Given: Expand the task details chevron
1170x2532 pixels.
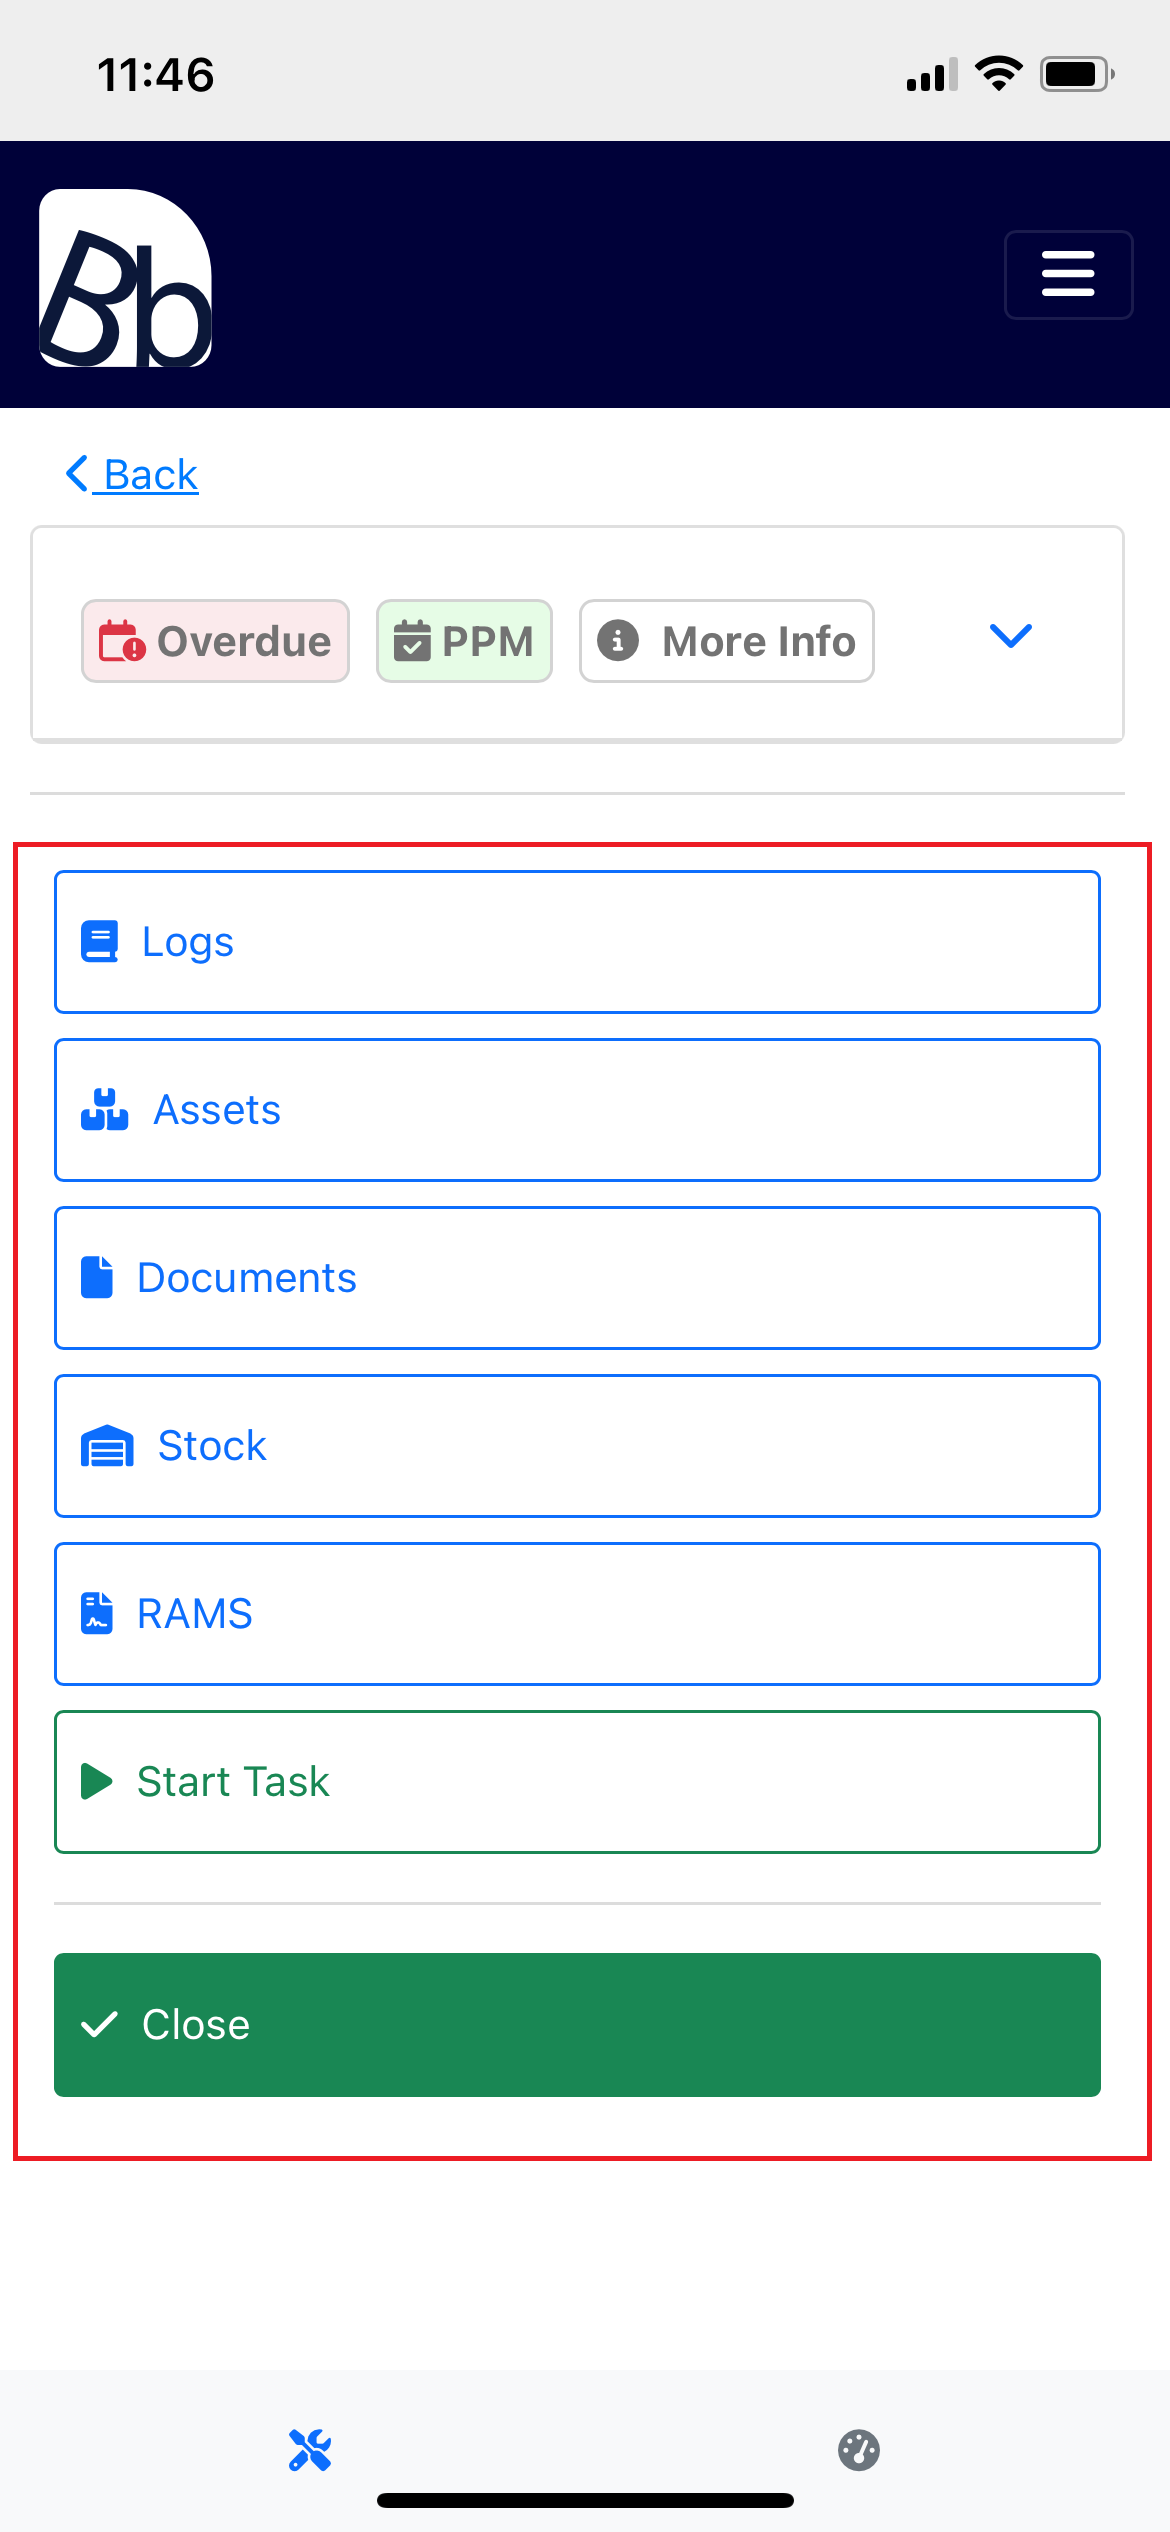Looking at the screenshot, I should coord(1010,636).
